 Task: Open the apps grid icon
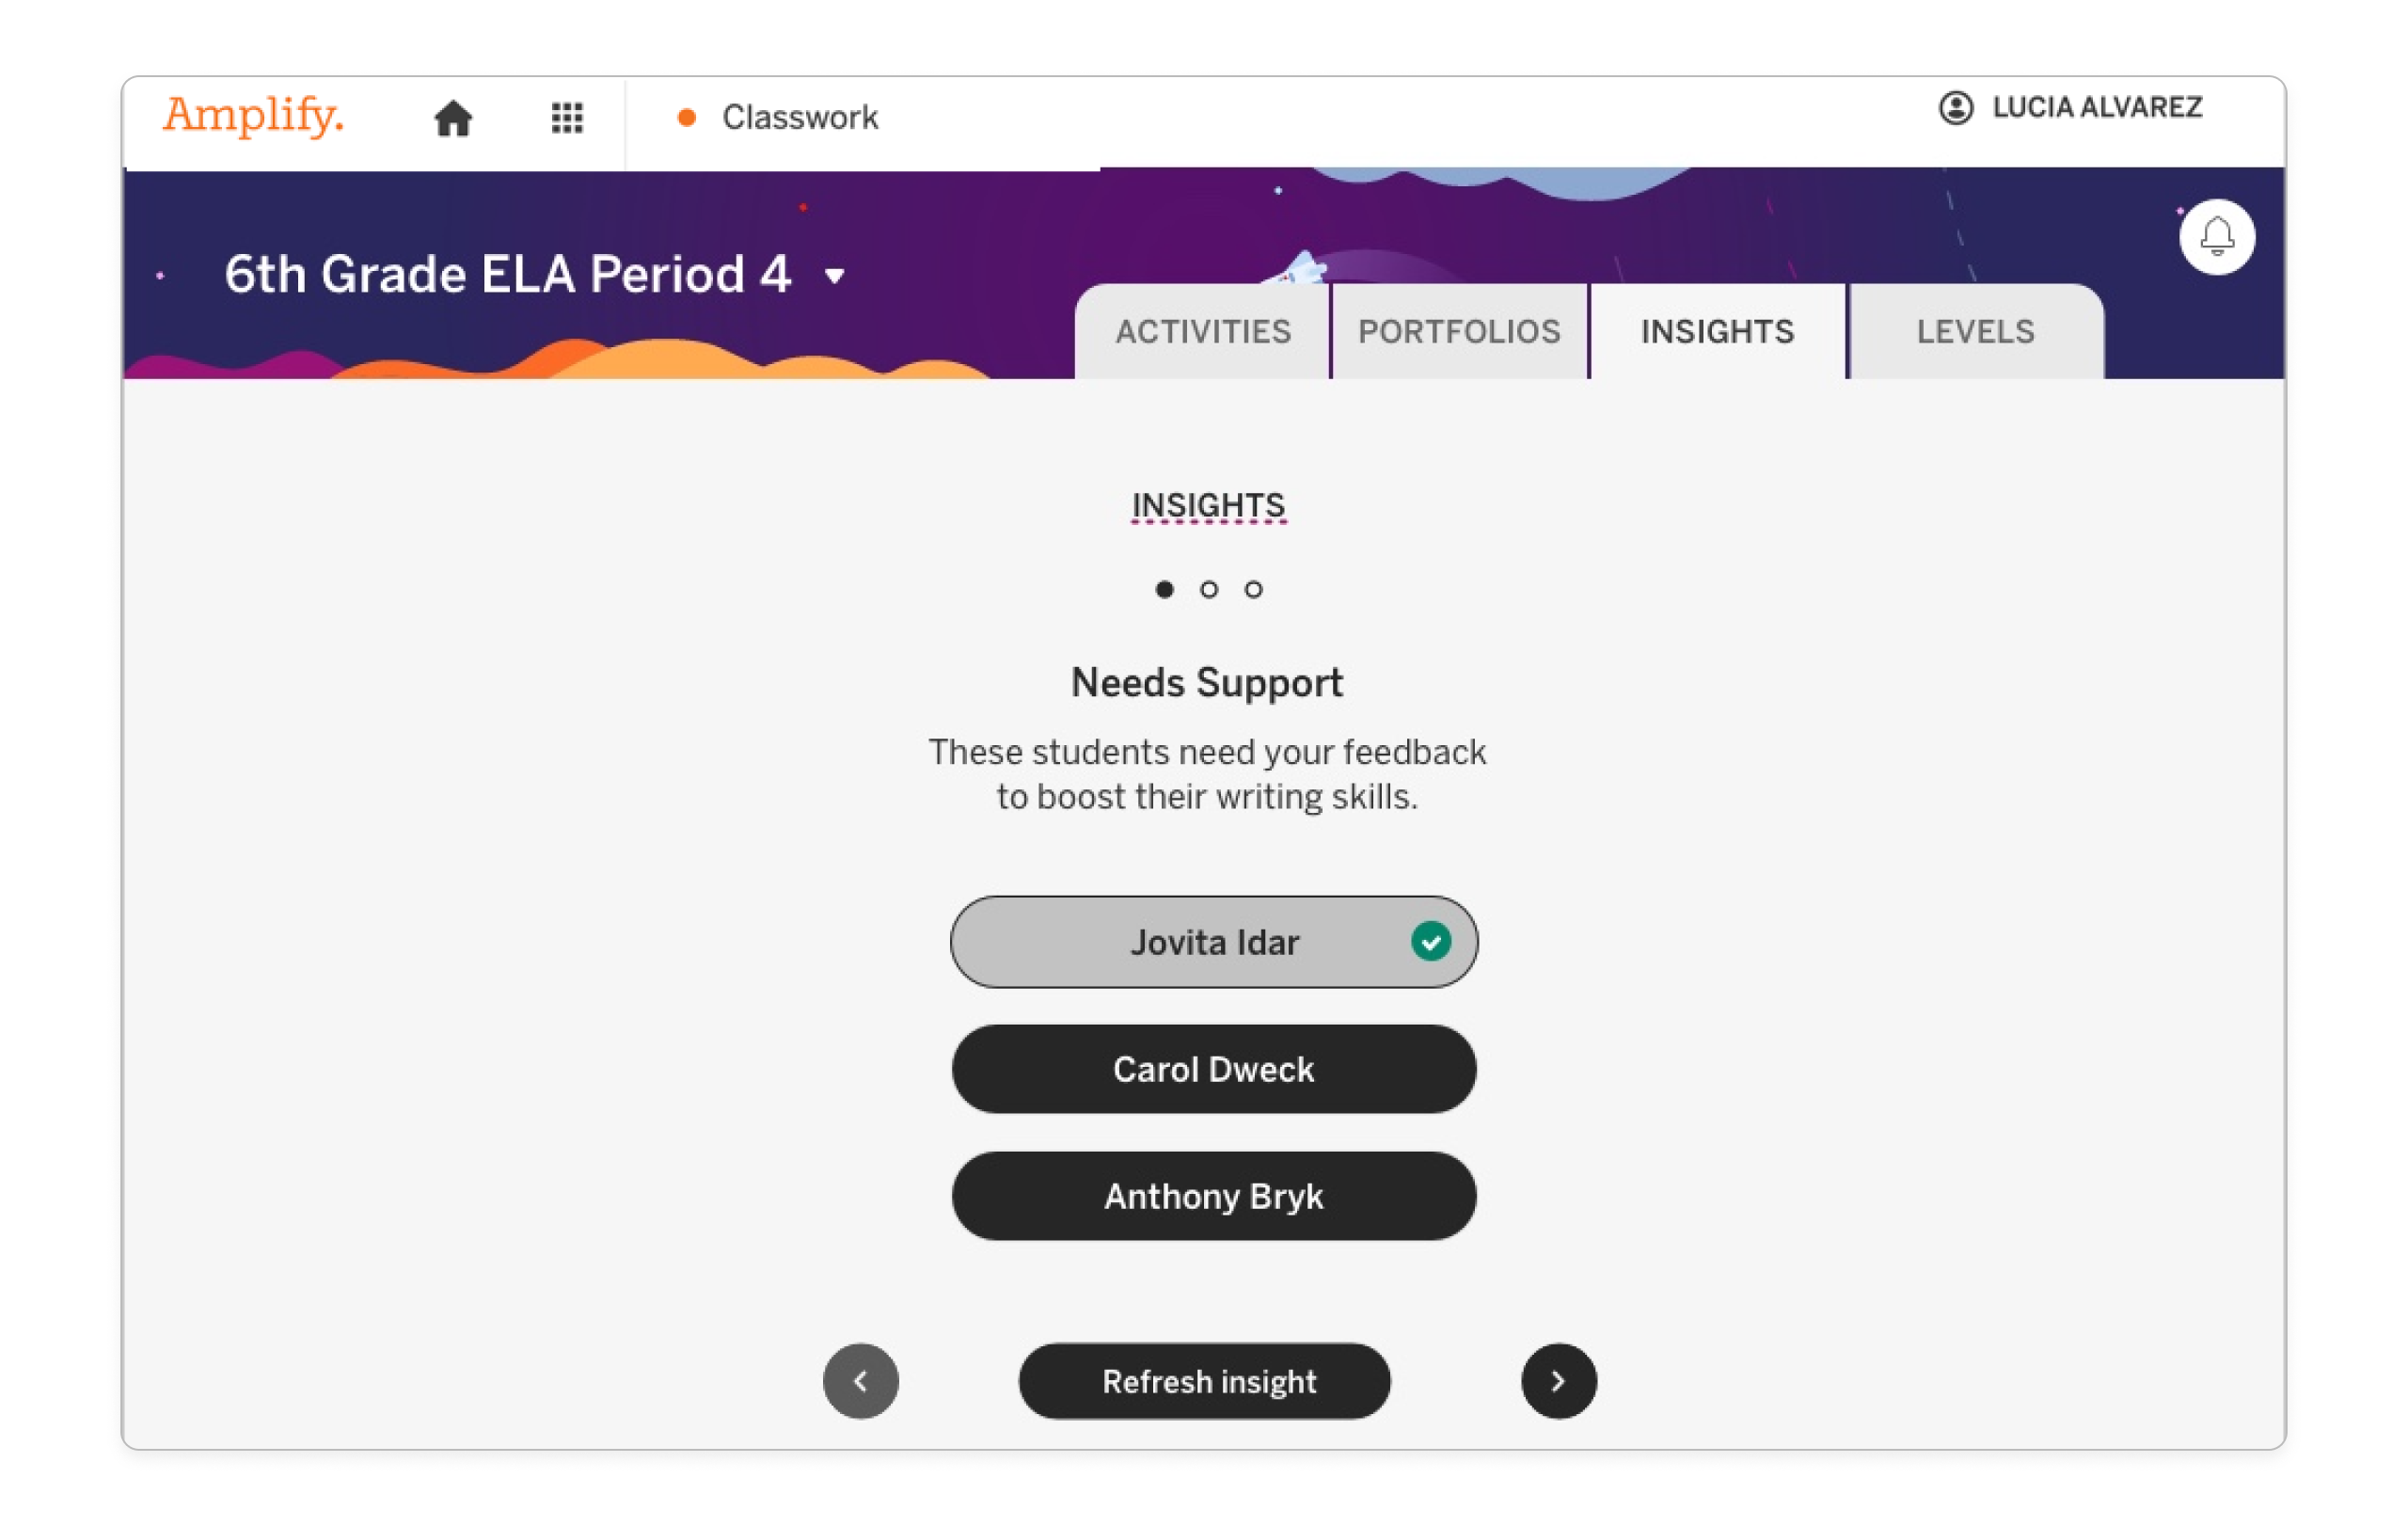click(x=566, y=119)
